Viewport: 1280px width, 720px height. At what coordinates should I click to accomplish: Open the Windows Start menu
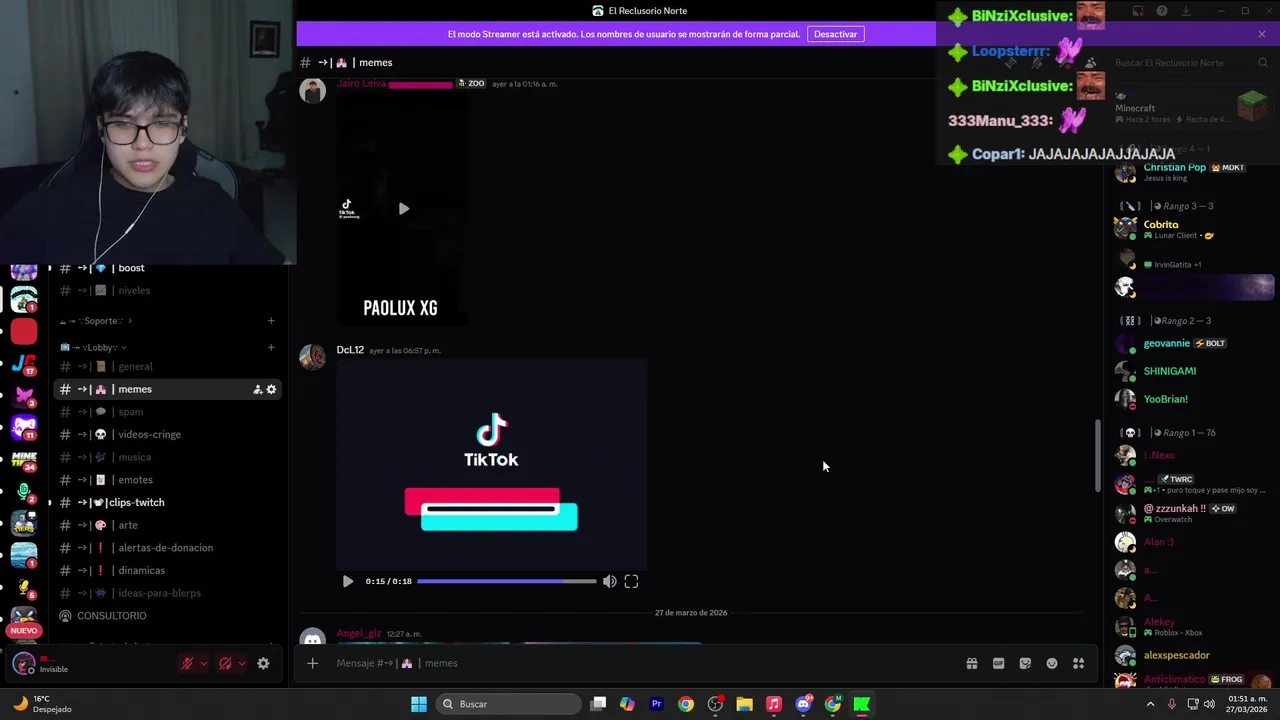(x=419, y=704)
